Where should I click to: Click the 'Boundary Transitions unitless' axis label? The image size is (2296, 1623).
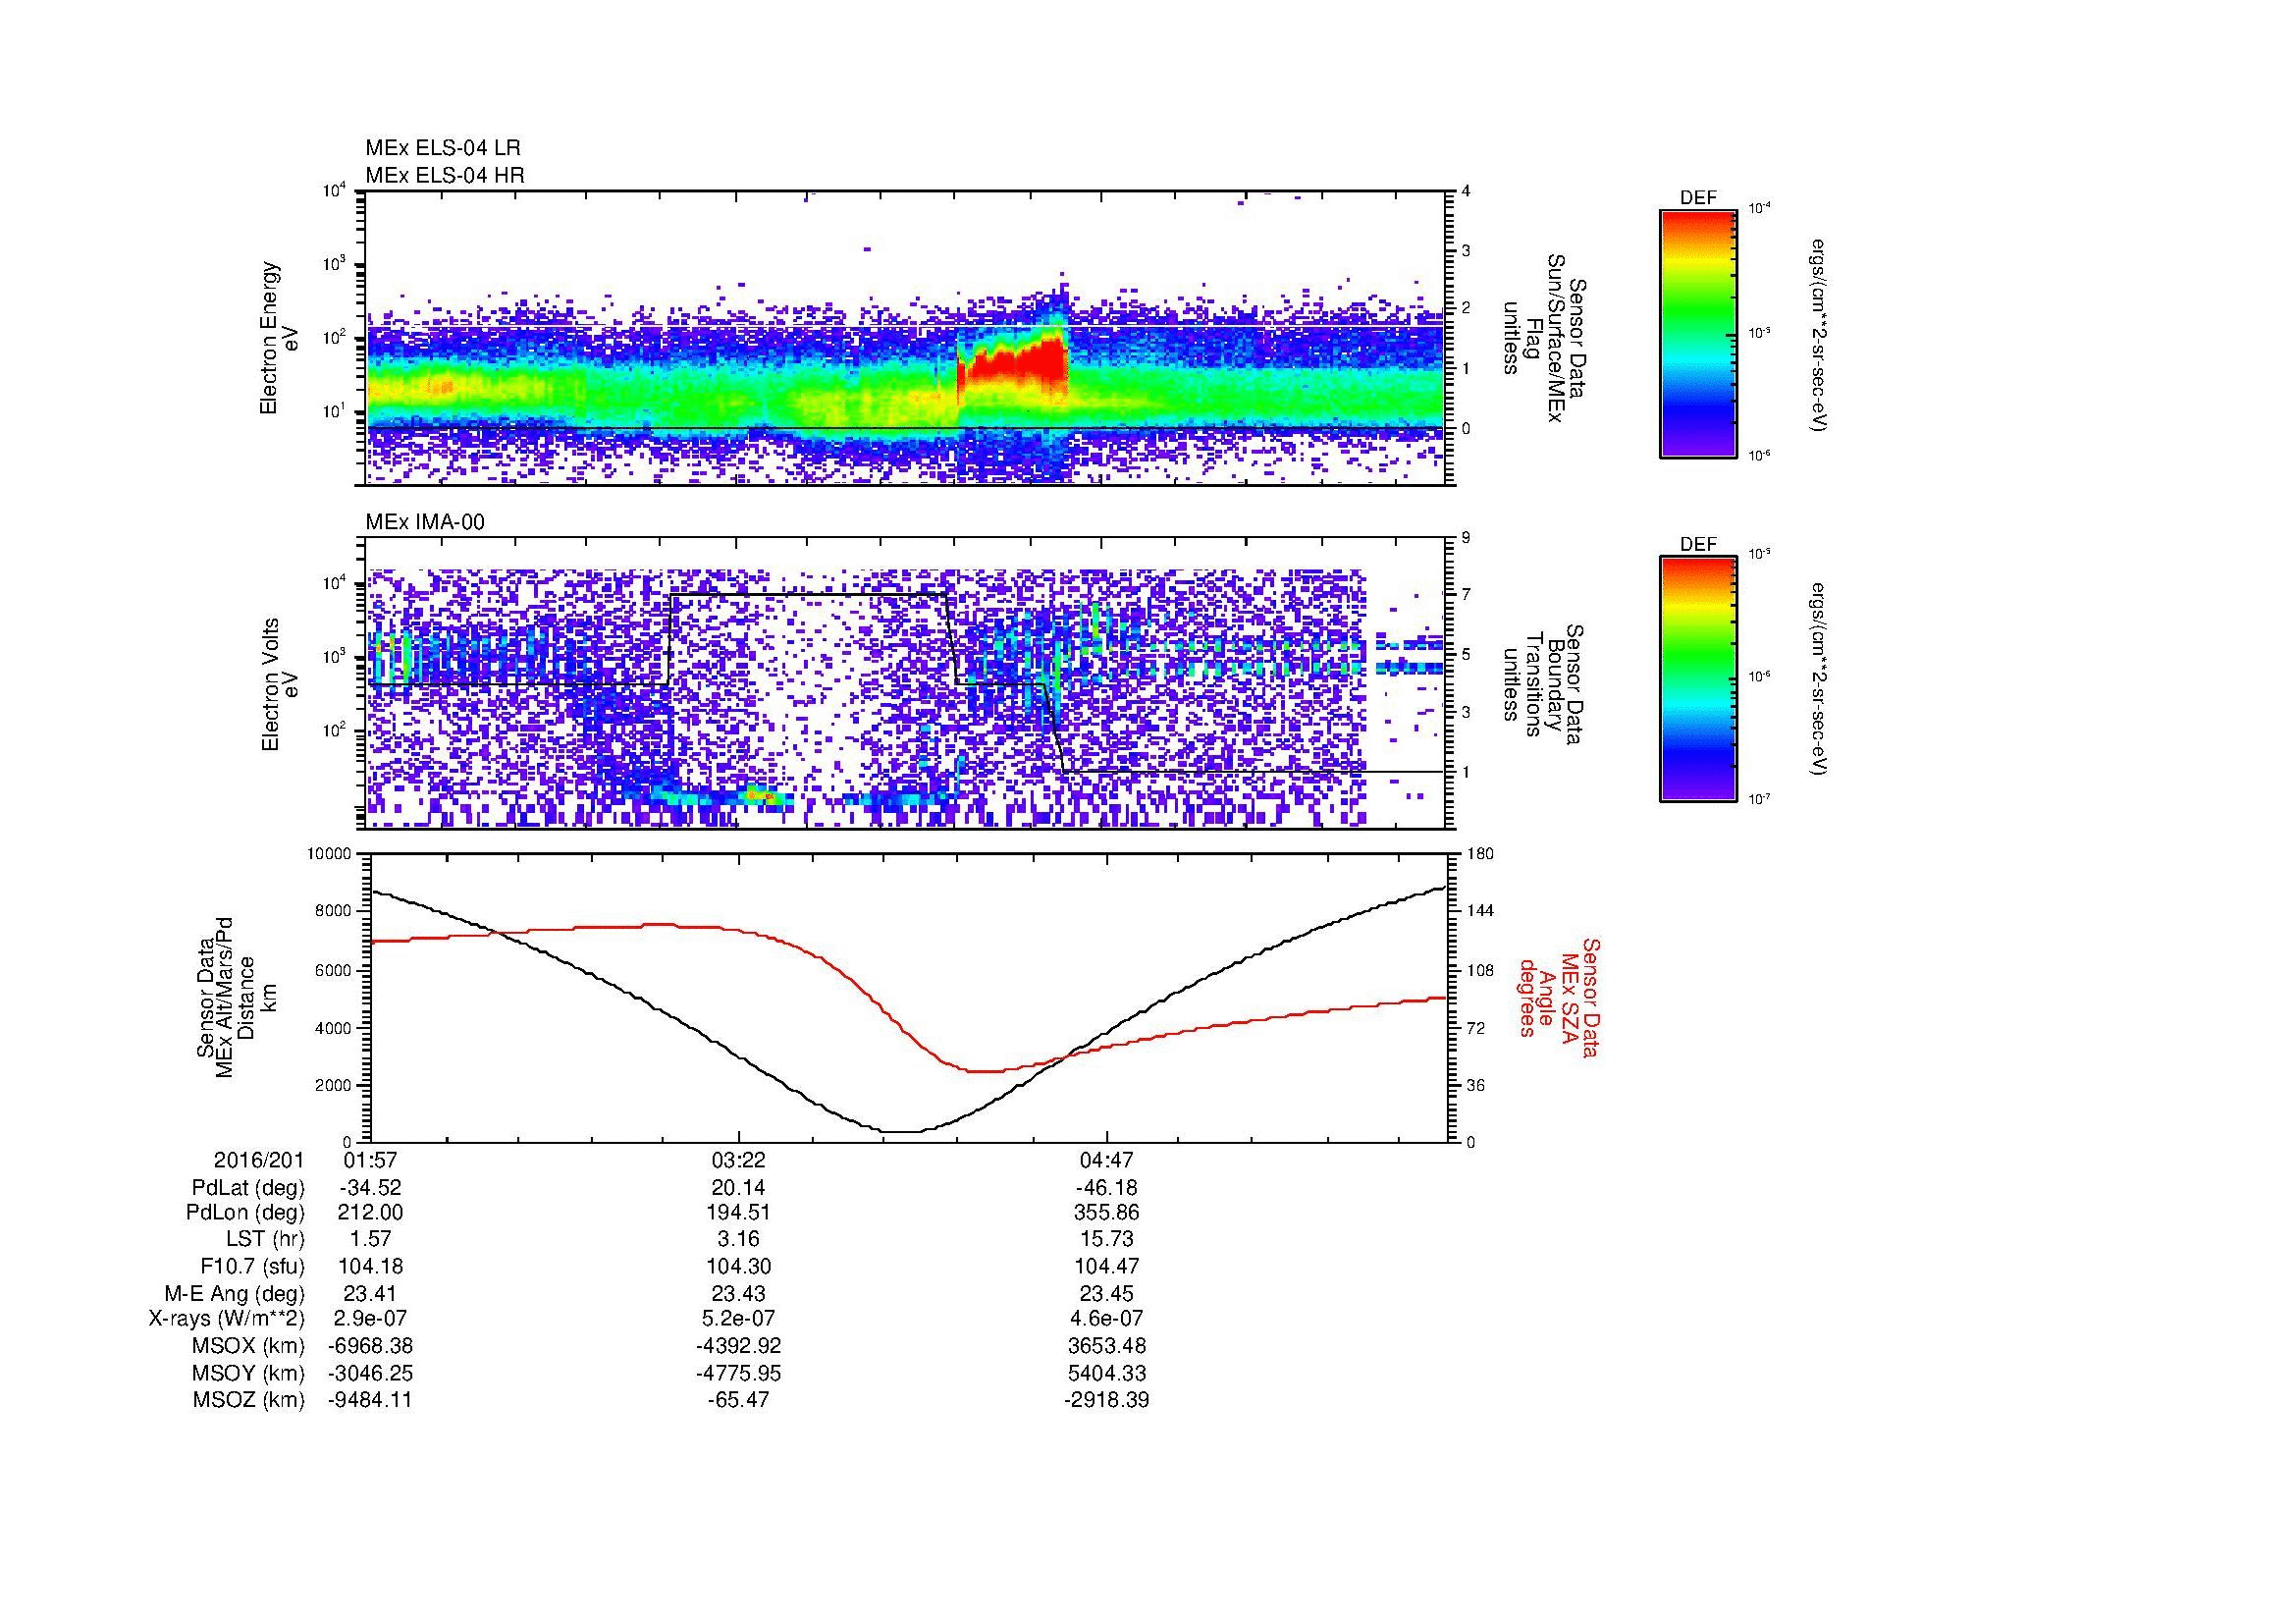pyautogui.click(x=1542, y=685)
